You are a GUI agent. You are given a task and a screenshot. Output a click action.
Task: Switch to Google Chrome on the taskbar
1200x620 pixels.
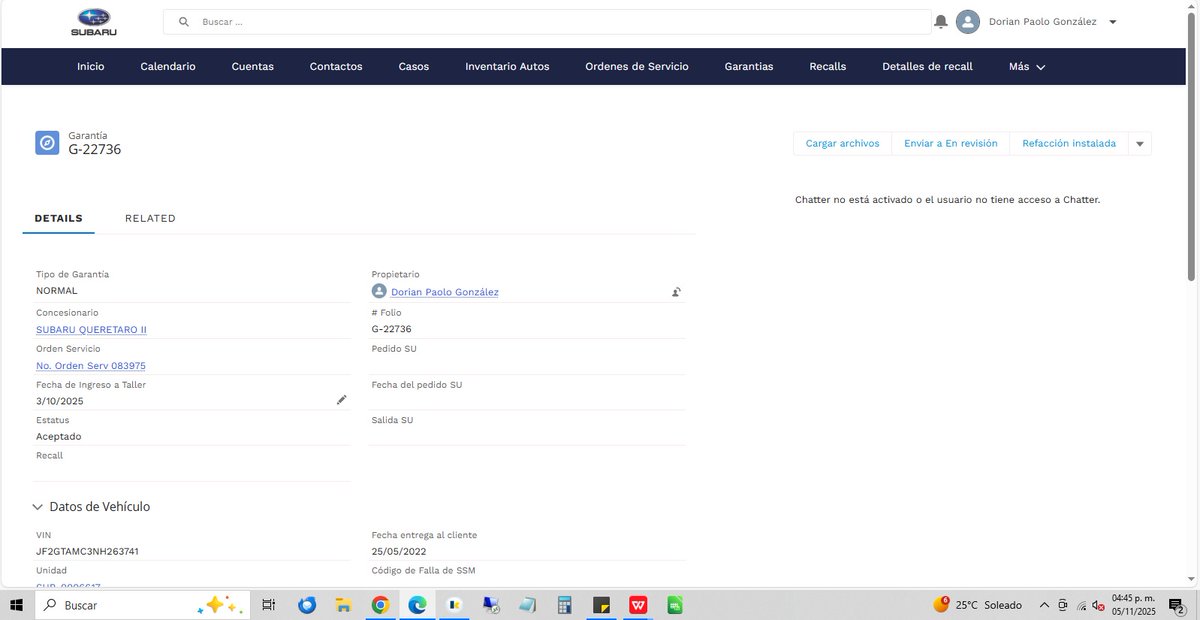pos(380,605)
